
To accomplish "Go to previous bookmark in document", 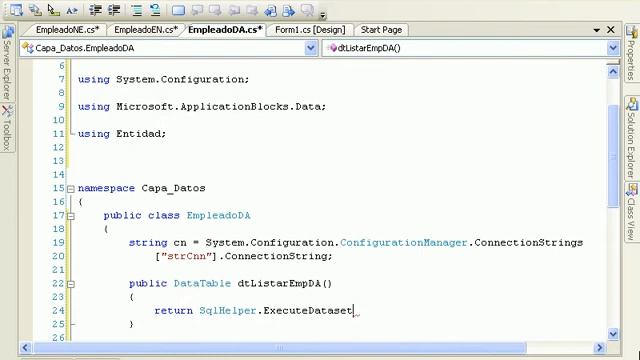I will (x=270, y=10).
